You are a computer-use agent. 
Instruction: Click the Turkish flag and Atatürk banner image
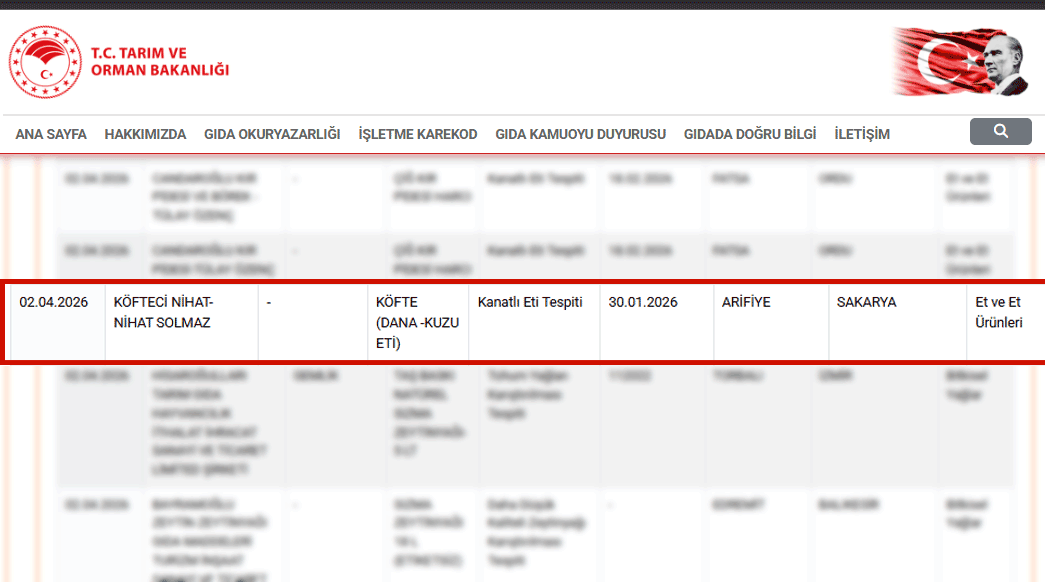[961, 61]
